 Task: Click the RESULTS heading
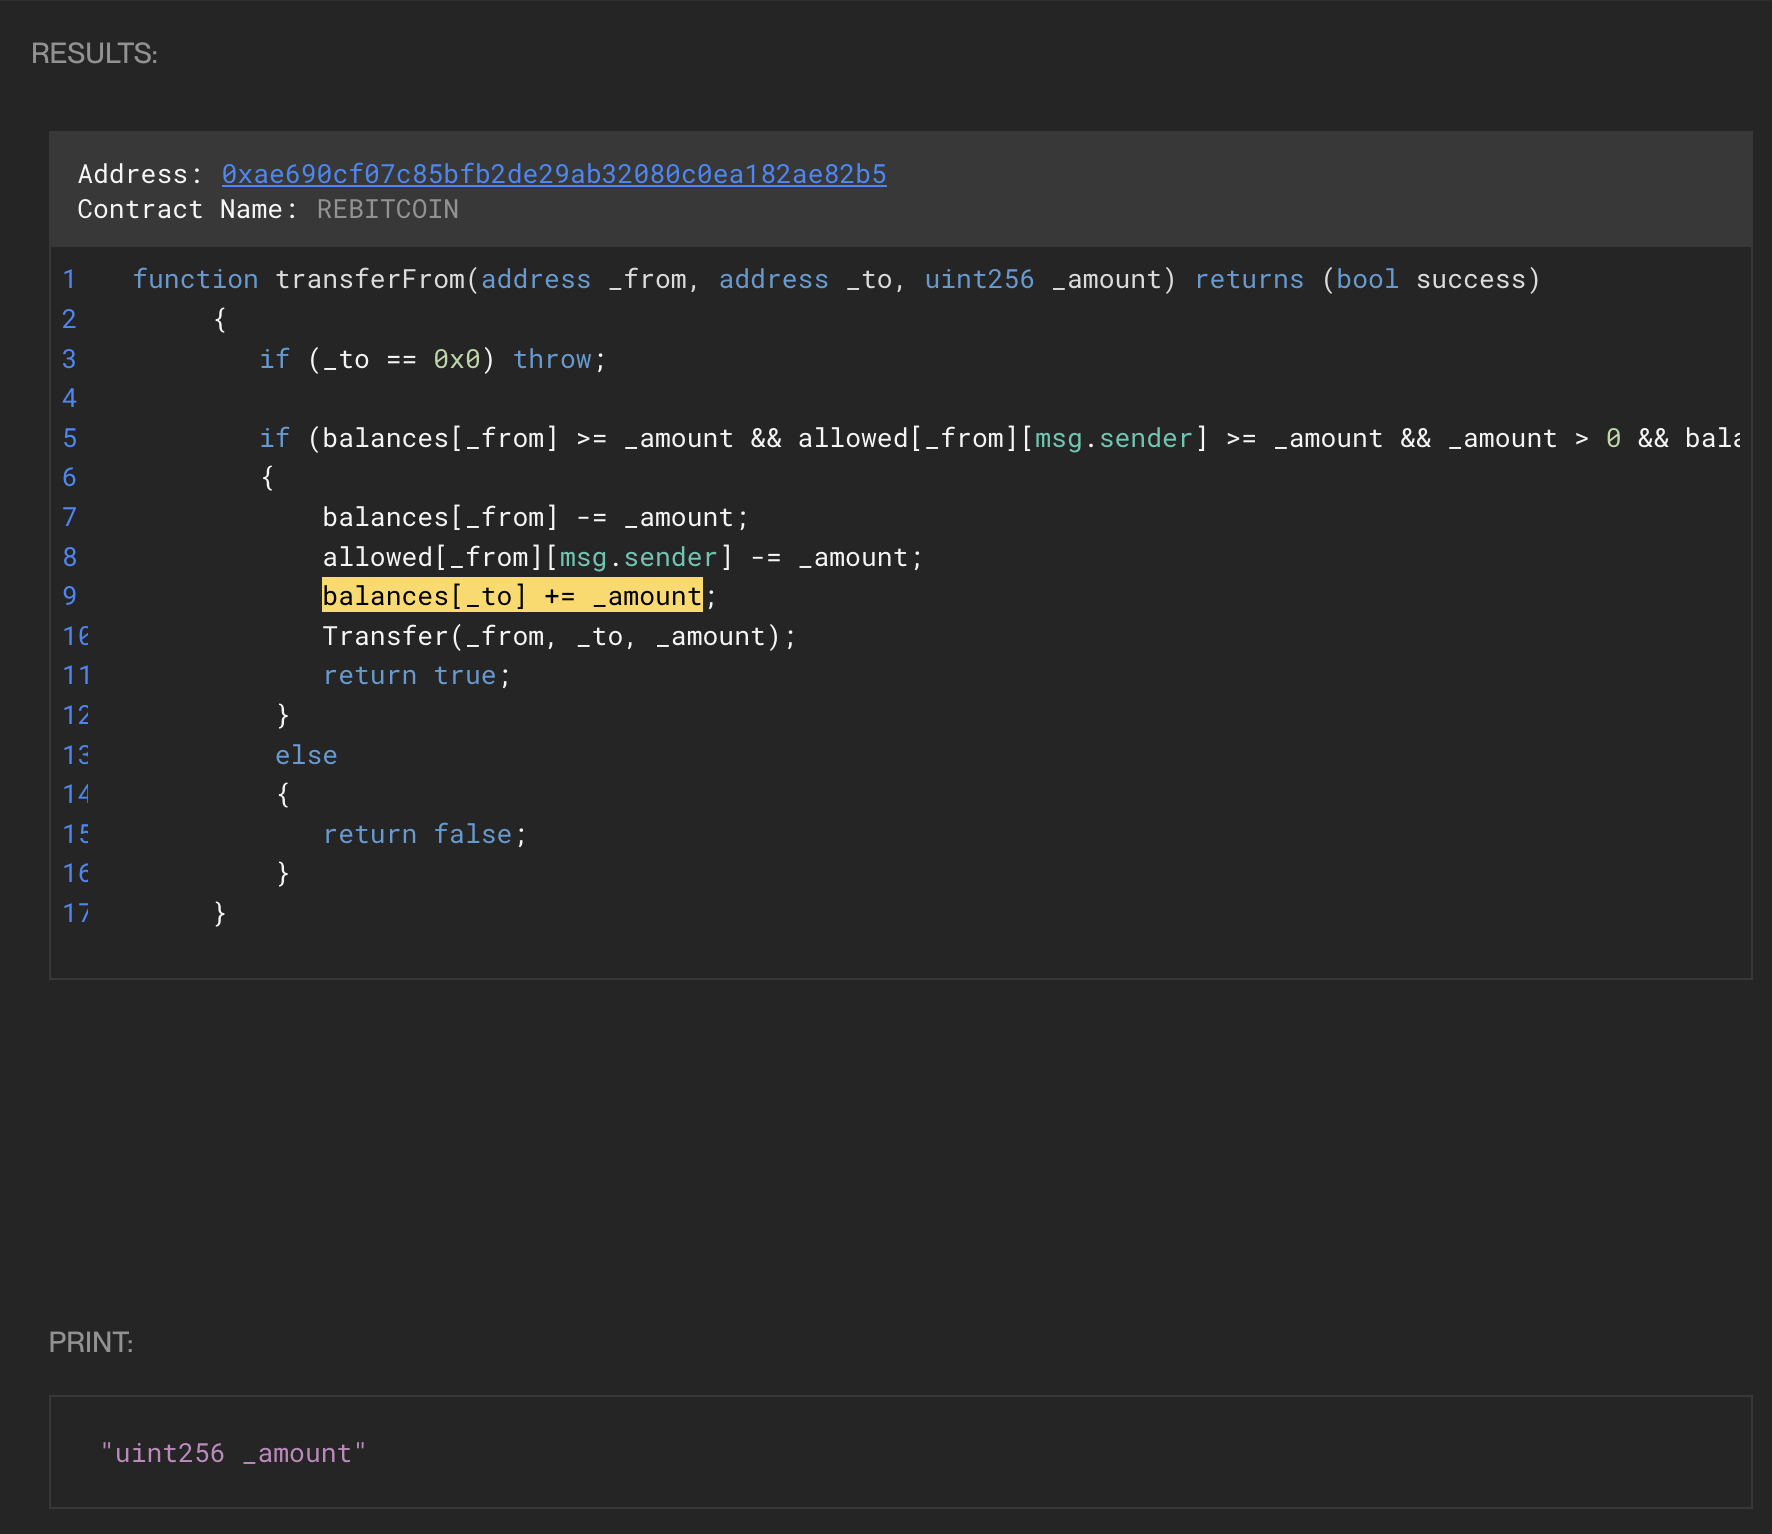point(94,53)
